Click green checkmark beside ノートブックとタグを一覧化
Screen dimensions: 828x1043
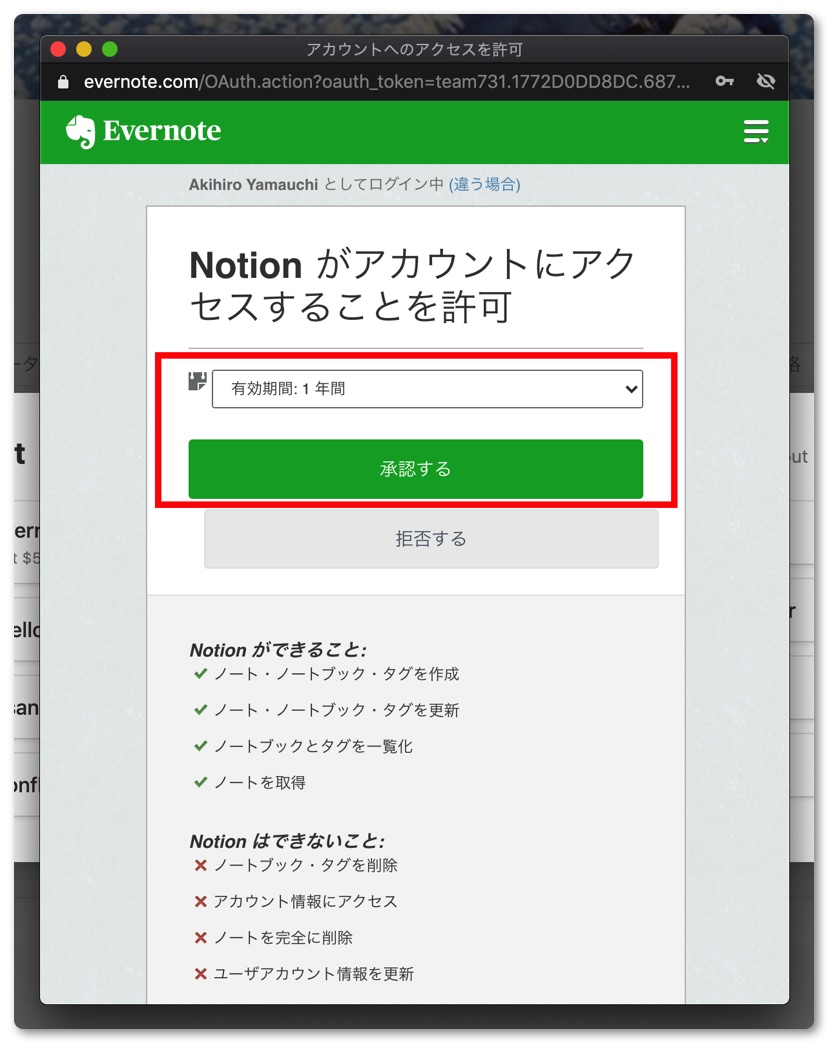[200, 746]
